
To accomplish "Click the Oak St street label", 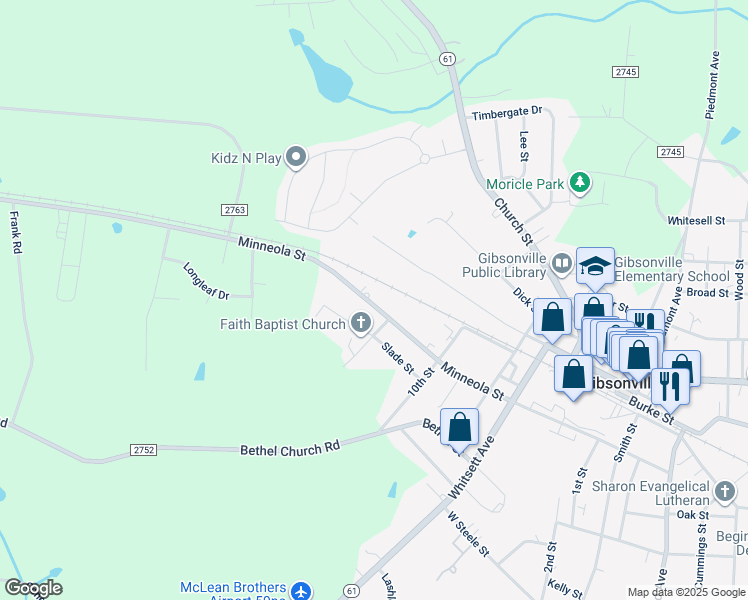I will [x=693, y=515].
